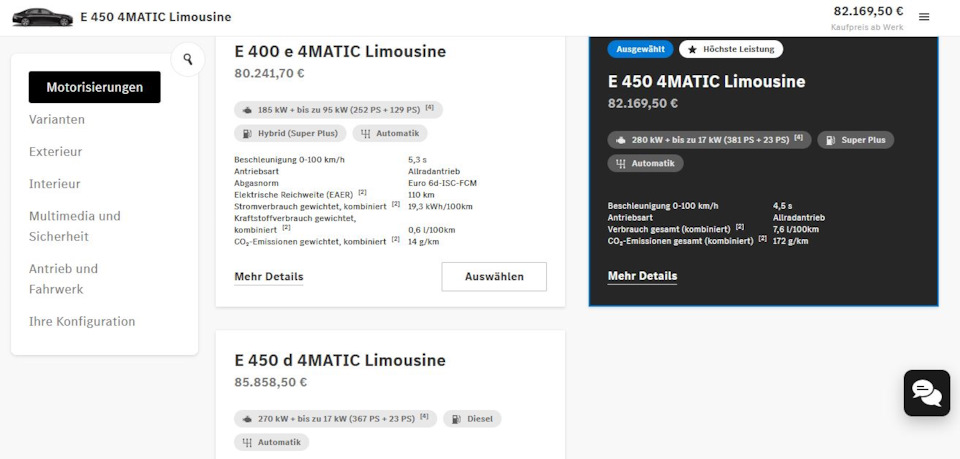
Task: Click the car thumbnail in header
Action: coord(42,17)
